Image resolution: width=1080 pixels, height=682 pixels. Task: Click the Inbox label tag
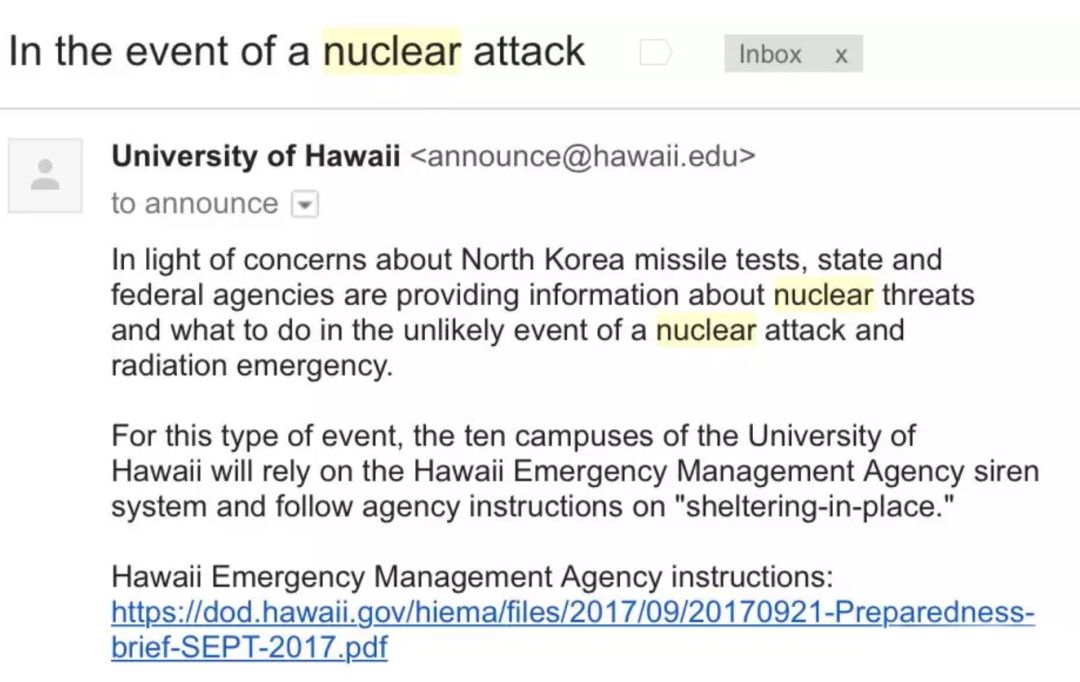pos(793,54)
